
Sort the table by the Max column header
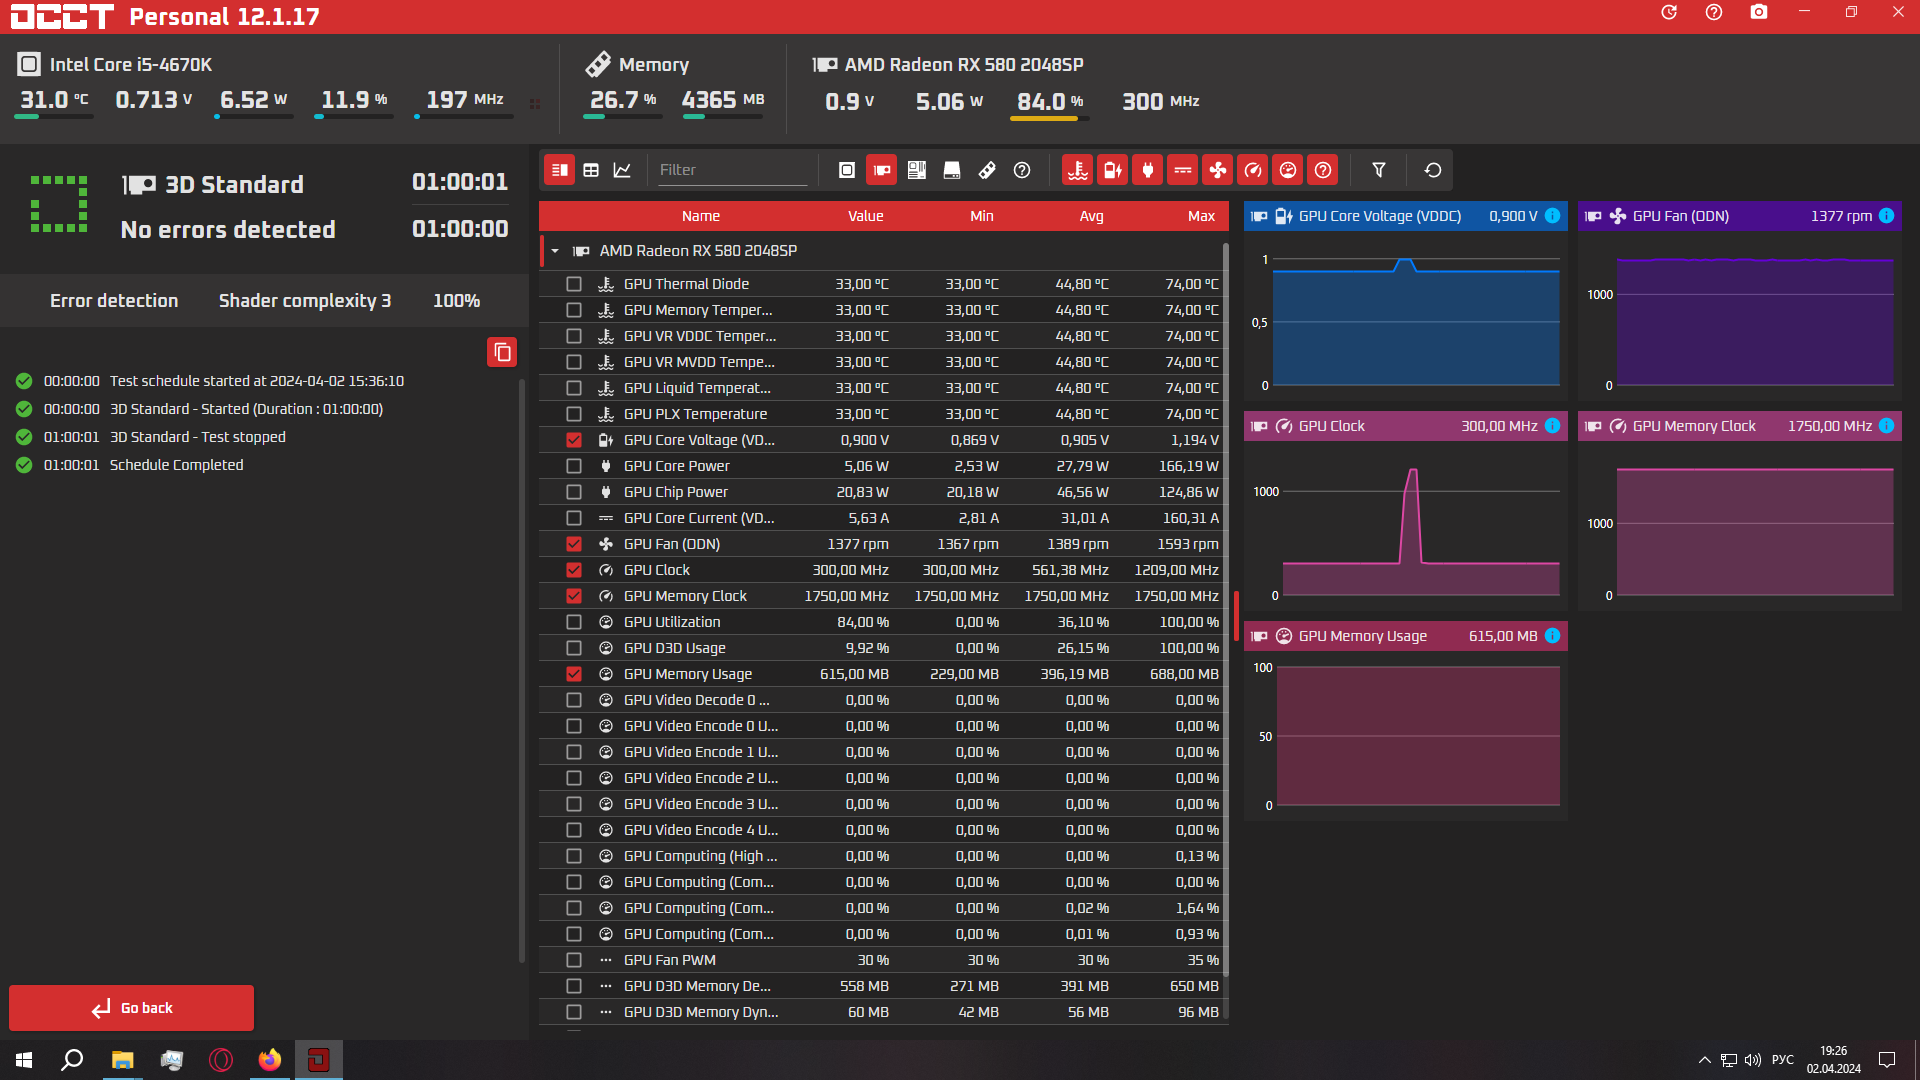(1200, 216)
